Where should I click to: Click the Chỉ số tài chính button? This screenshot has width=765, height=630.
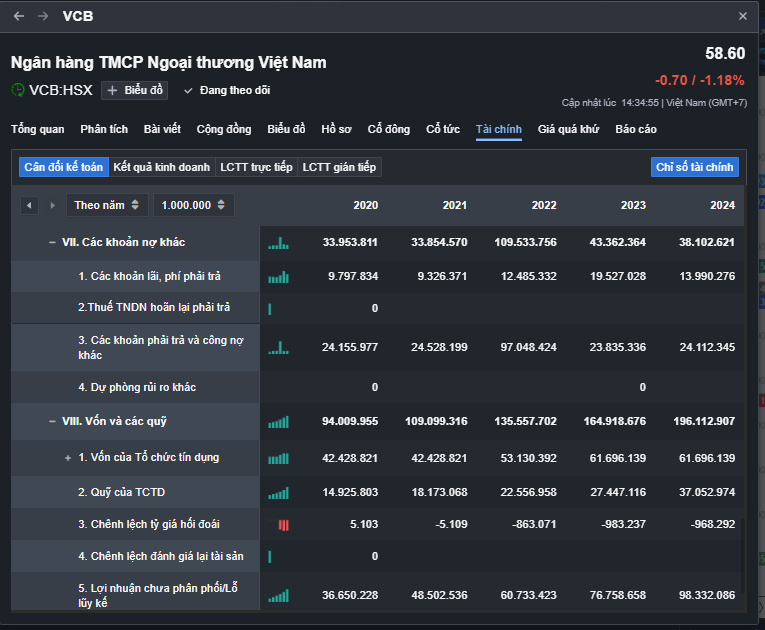coord(694,167)
